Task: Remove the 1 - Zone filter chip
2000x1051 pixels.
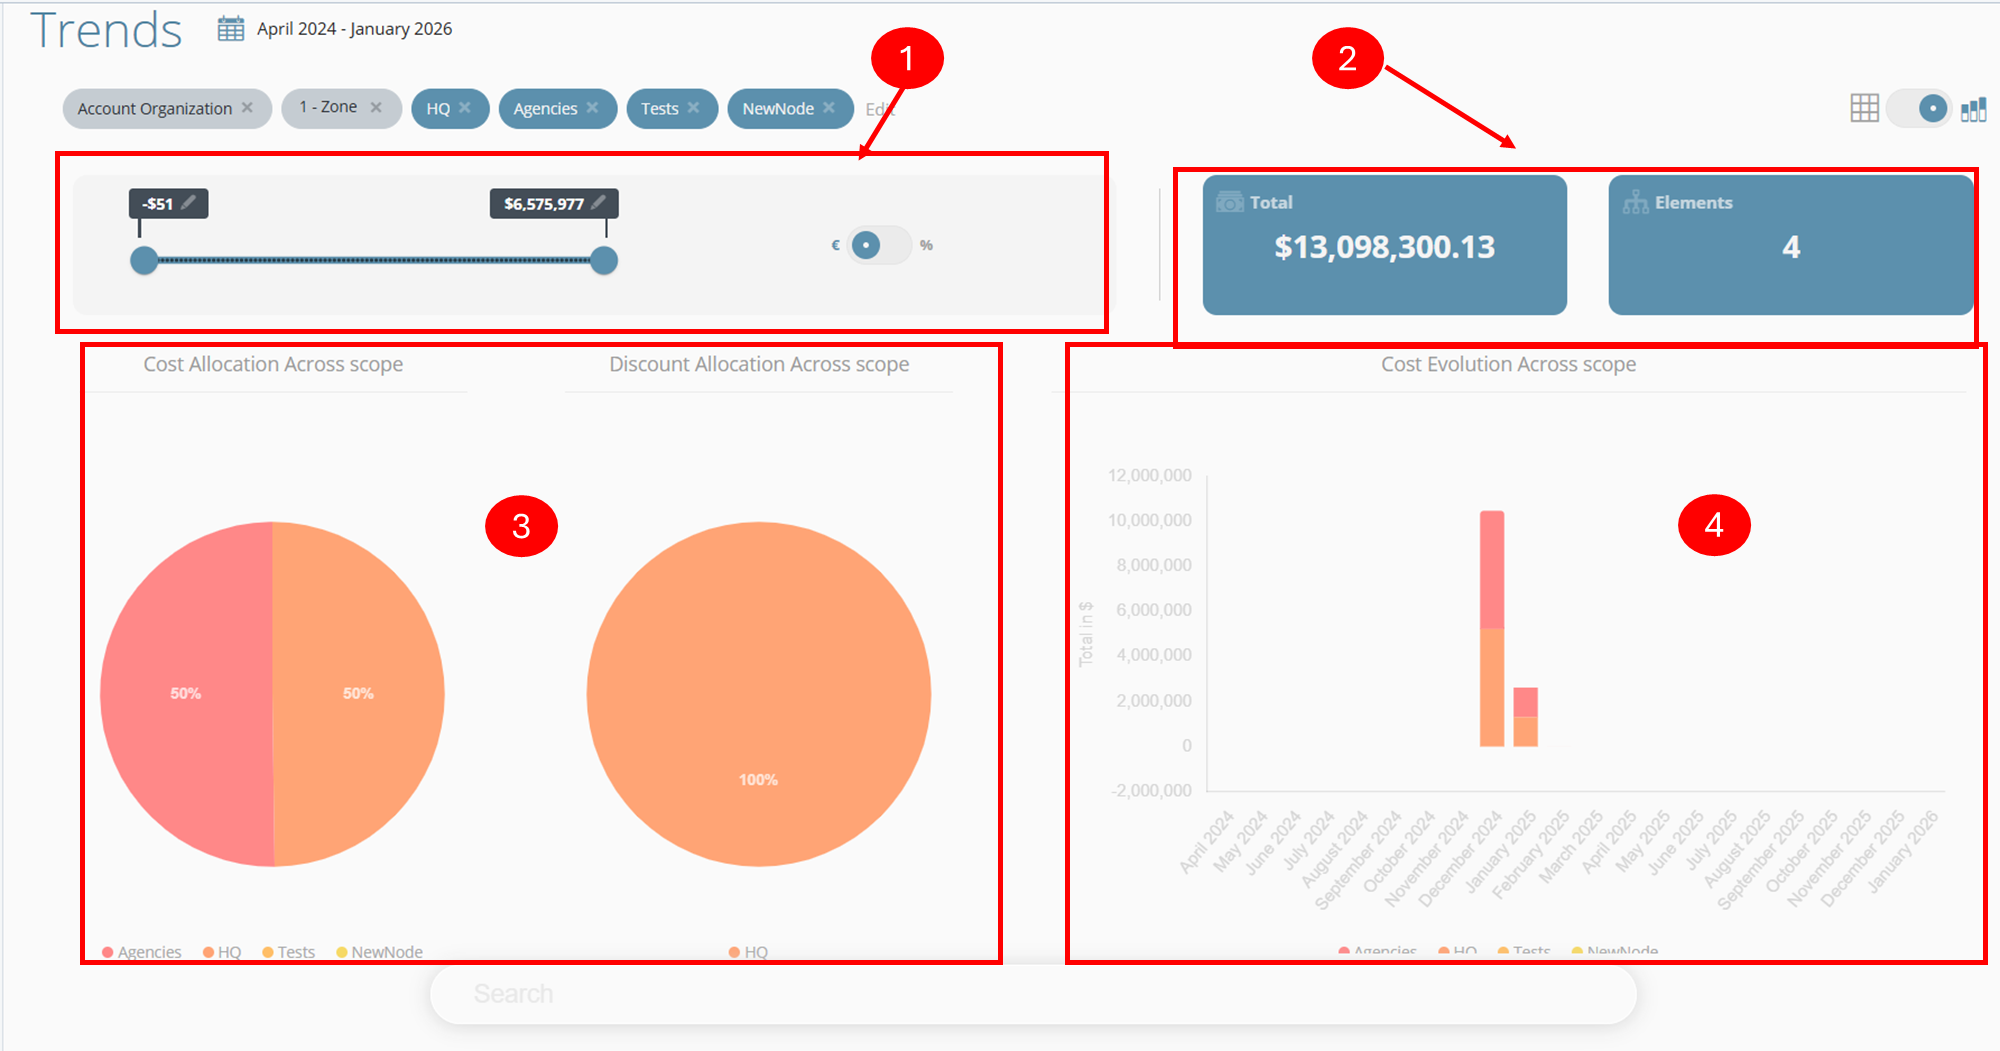Action: (x=376, y=107)
